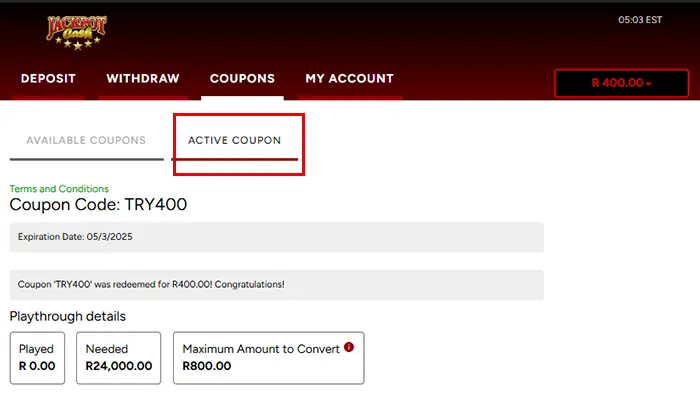This screenshot has height=400, width=700.
Task: Open the DEPOSIT menu item
Action: point(48,79)
